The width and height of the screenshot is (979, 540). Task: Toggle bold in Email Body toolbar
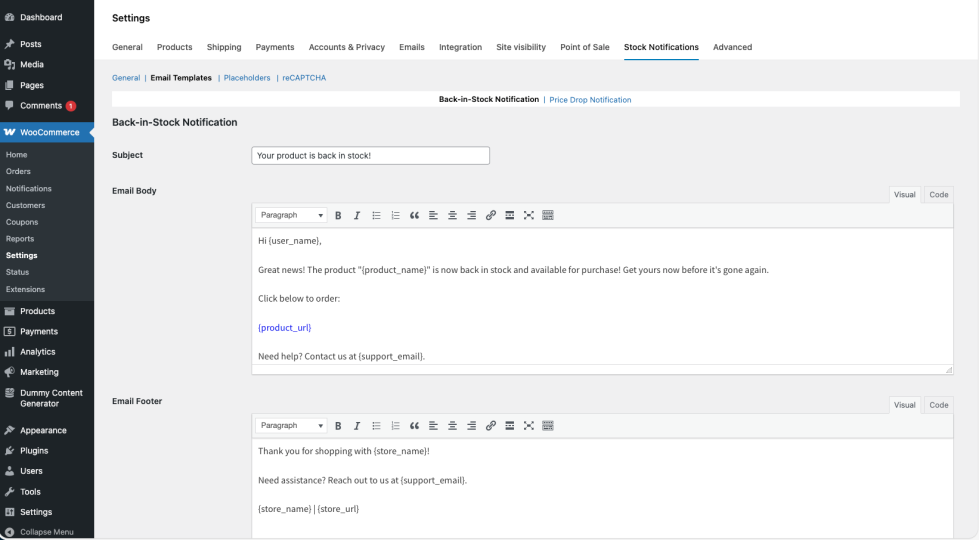tap(338, 215)
